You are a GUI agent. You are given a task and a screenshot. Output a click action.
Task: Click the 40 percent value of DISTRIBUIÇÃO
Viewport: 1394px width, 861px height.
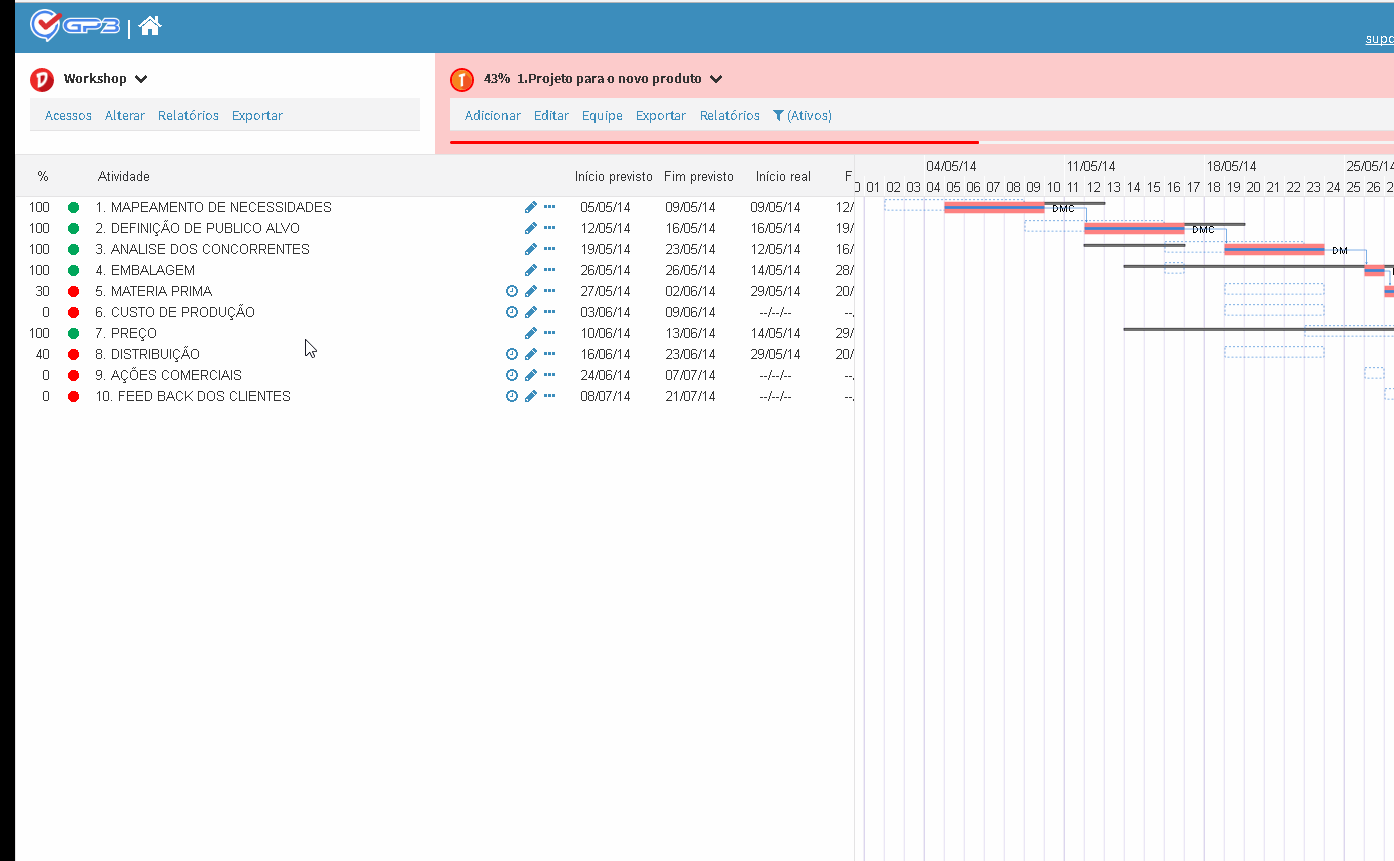click(x=43, y=354)
